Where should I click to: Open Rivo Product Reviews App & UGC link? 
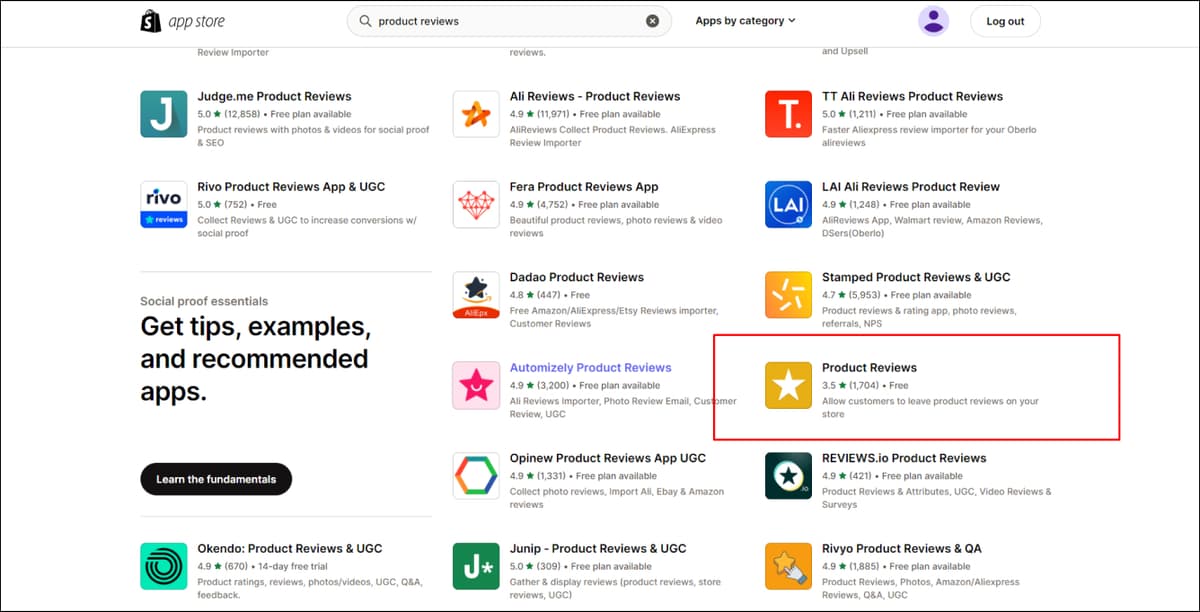pos(291,187)
